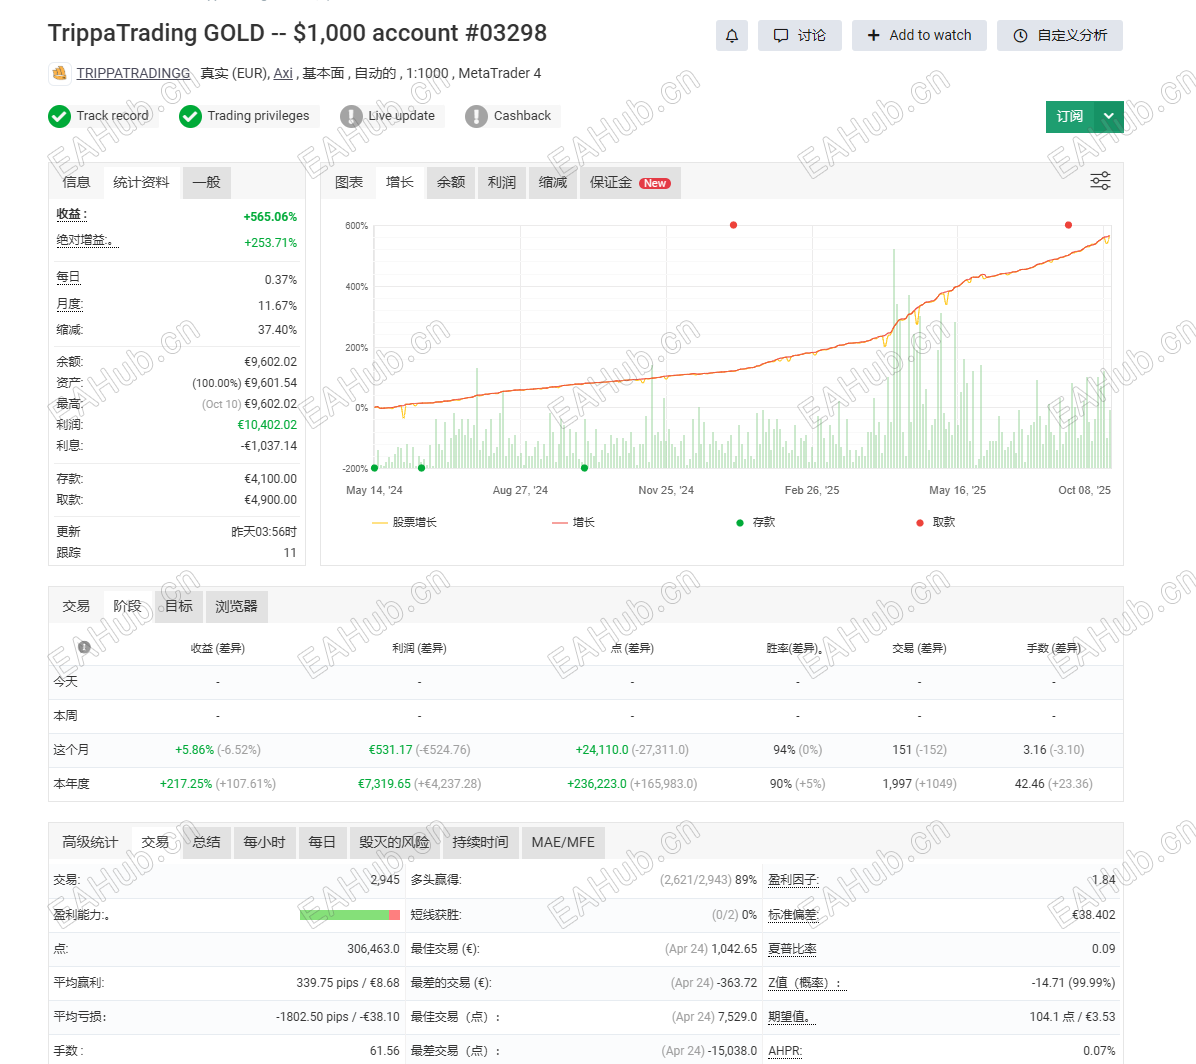
Task: Click Trading privileges green check icon
Action: point(191,117)
